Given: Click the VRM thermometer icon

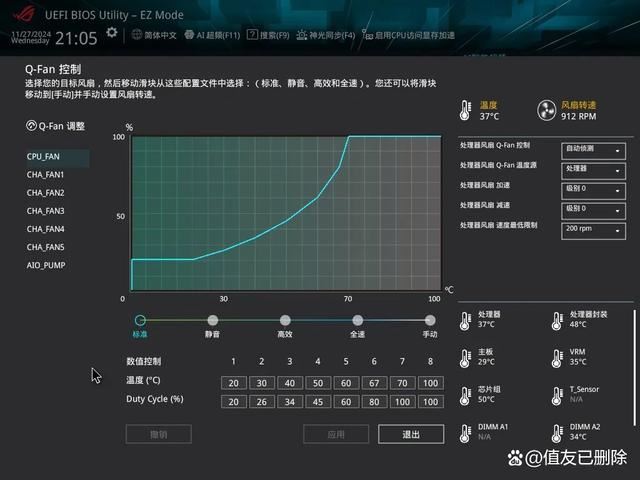Looking at the screenshot, I should coord(557,358).
